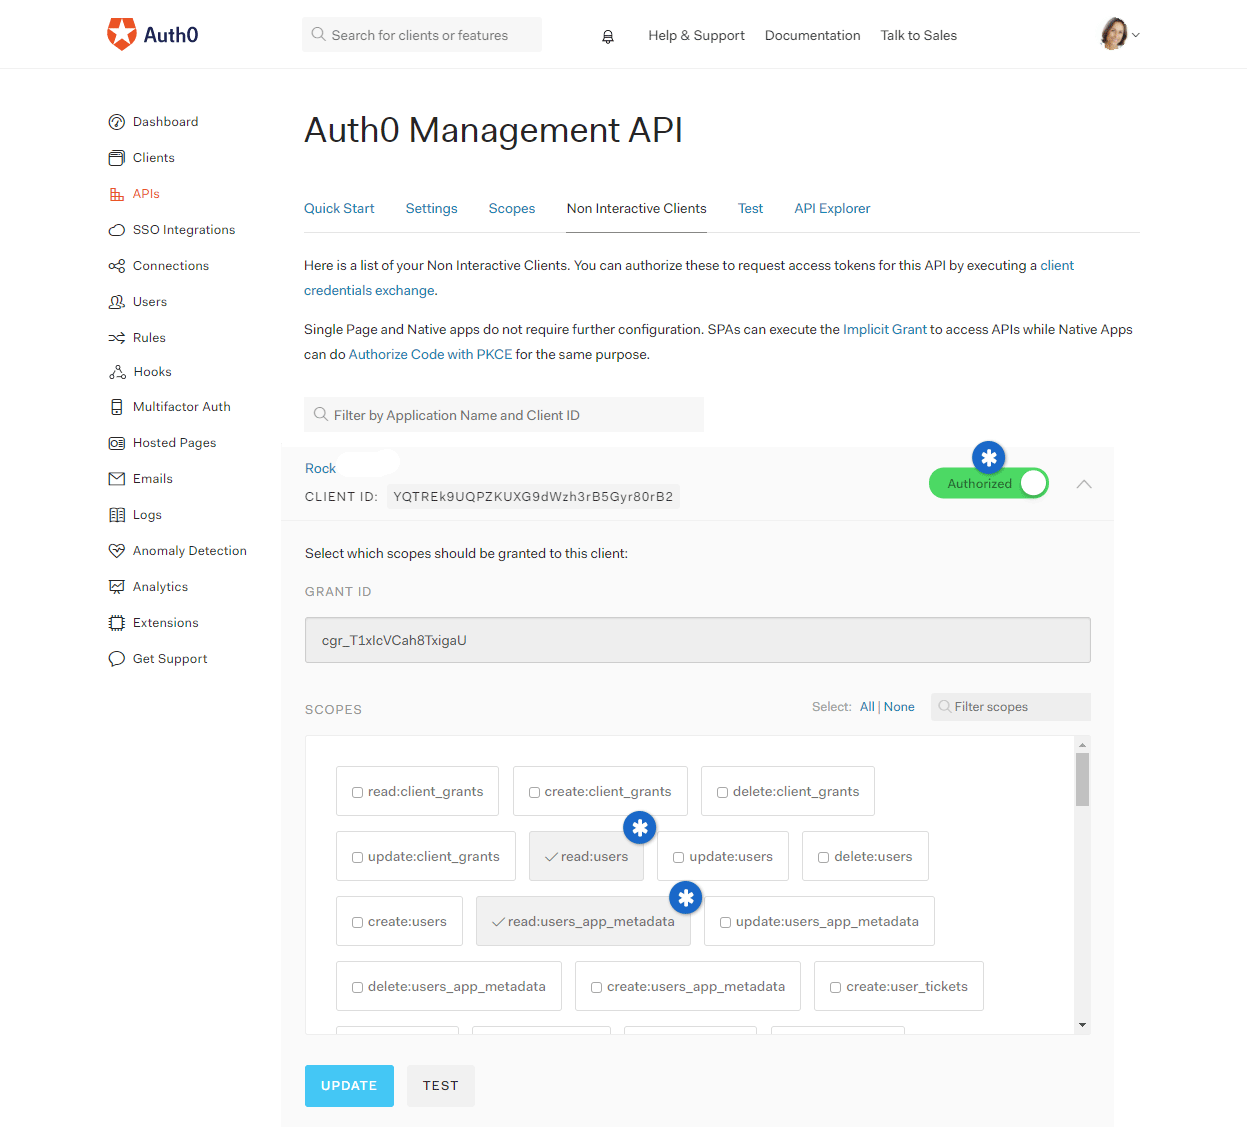Switch to the Settings tab

(431, 208)
